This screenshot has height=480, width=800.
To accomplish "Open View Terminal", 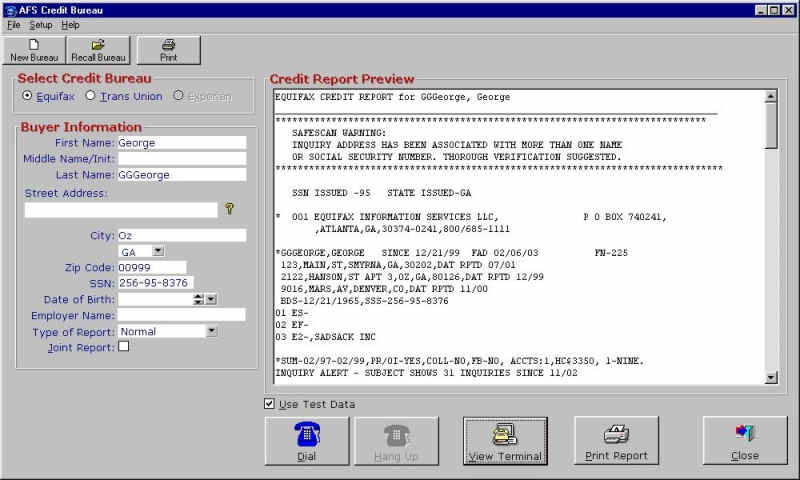I will pos(505,441).
